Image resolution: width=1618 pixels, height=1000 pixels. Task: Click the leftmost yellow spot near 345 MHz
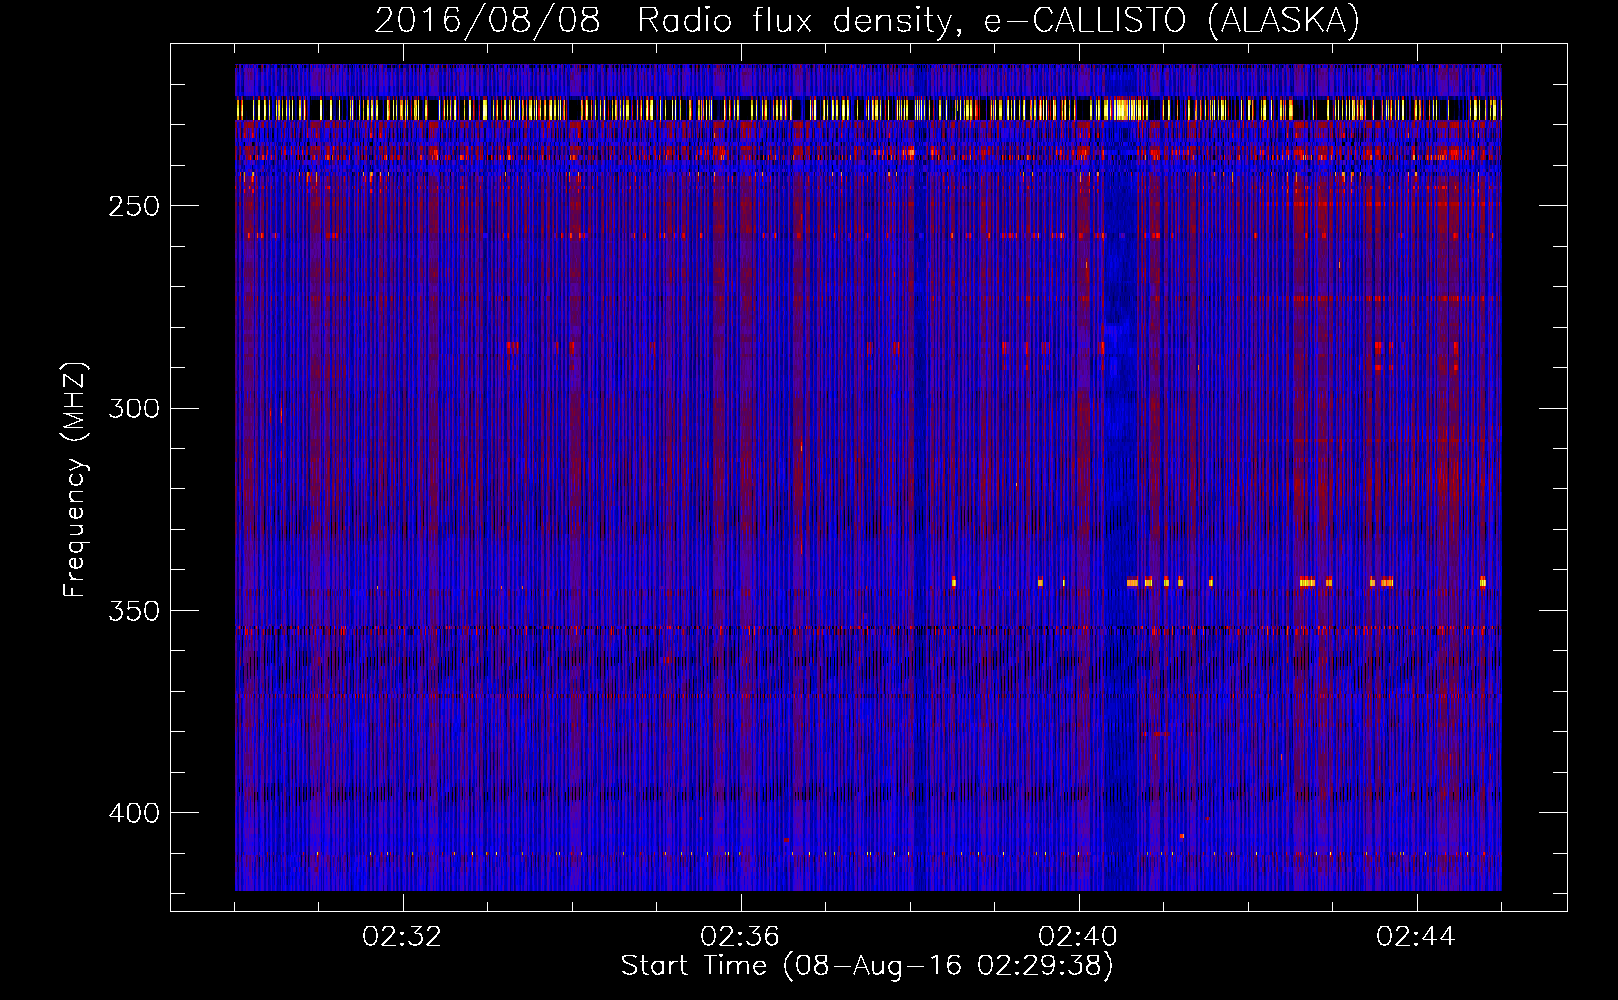click(954, 581)
